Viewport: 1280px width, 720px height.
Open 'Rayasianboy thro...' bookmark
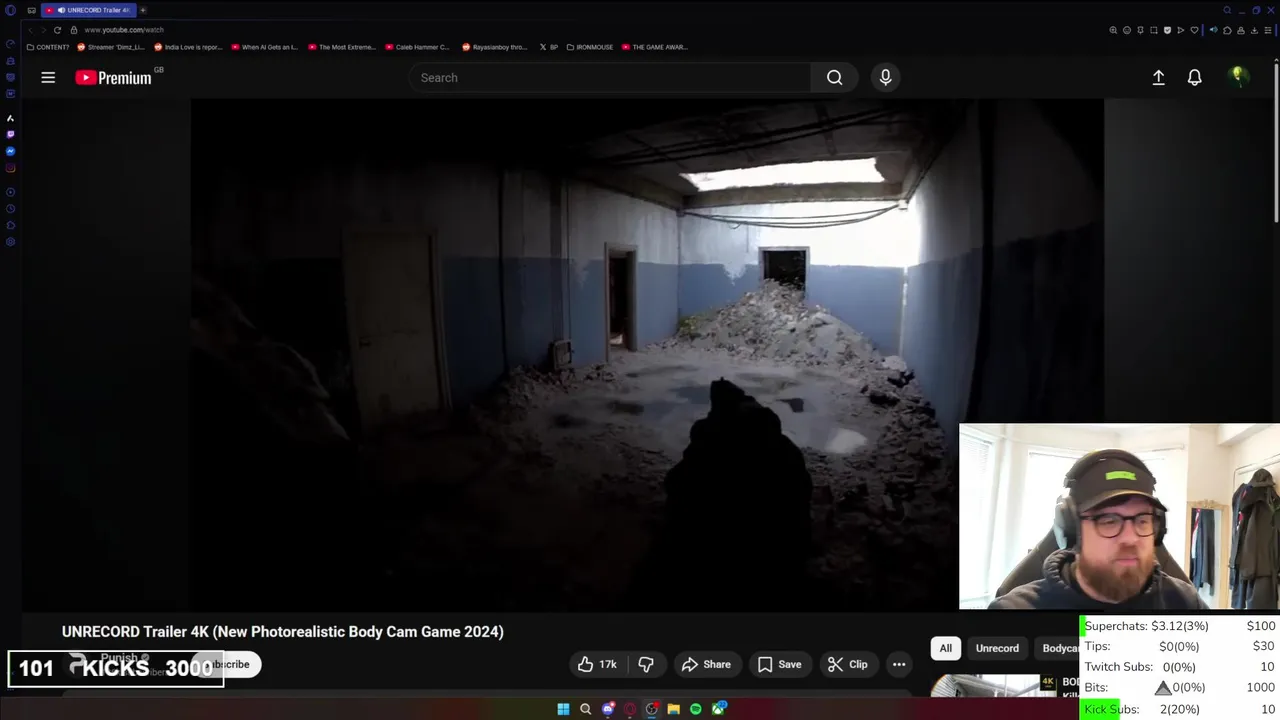(495, 47)
